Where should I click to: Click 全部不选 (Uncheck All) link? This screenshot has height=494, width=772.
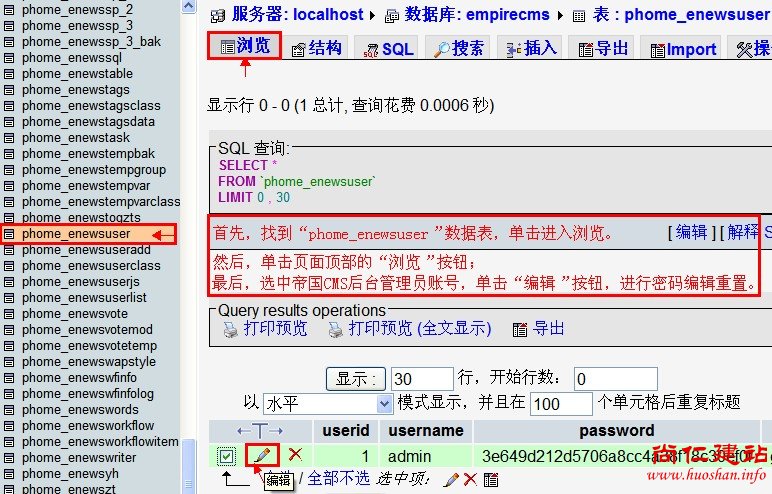click(338, 478)
